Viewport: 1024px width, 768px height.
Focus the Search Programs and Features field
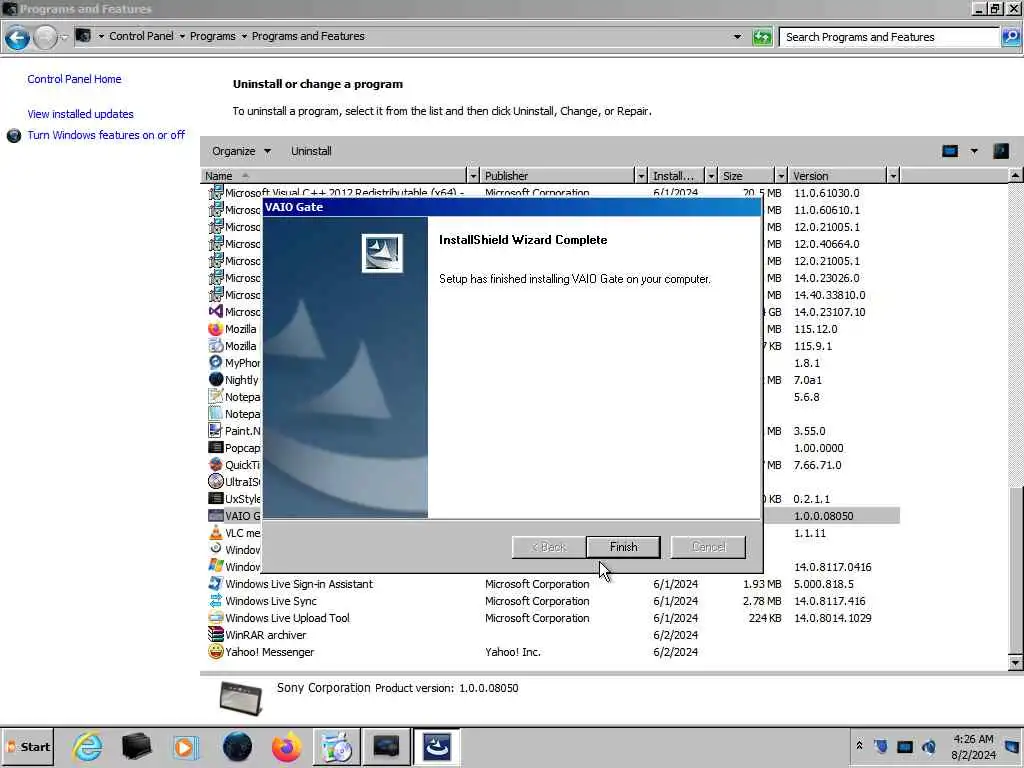pyautogui.click(x=889, y=37)
